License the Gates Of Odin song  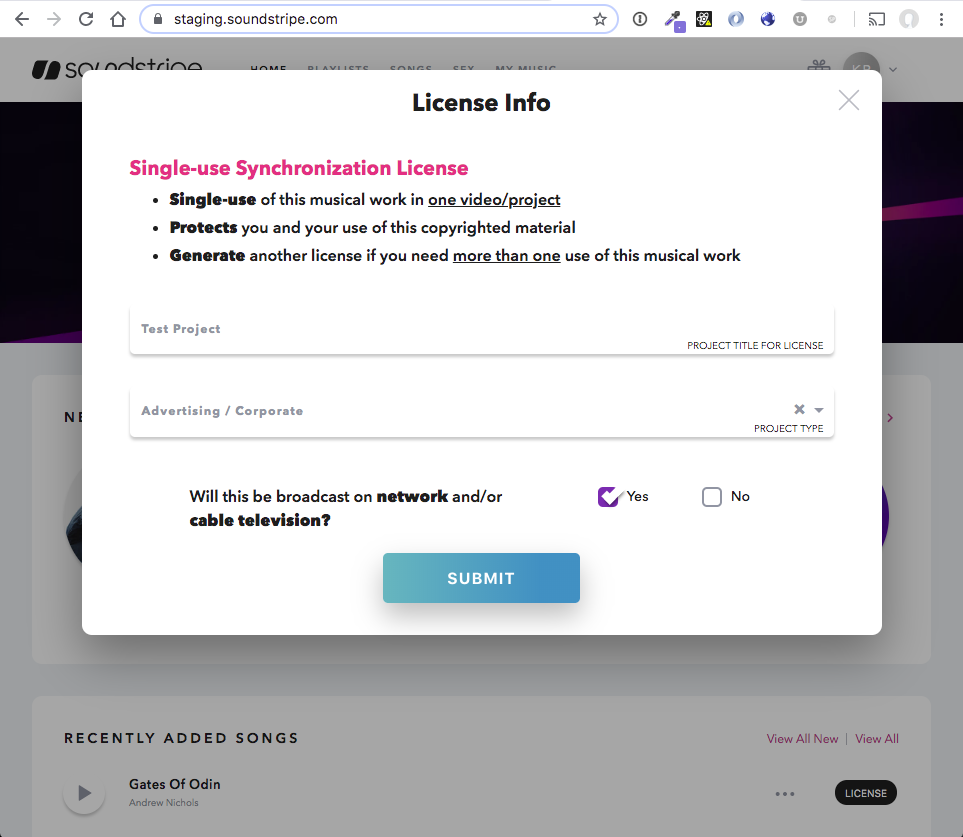click(865, 793)
